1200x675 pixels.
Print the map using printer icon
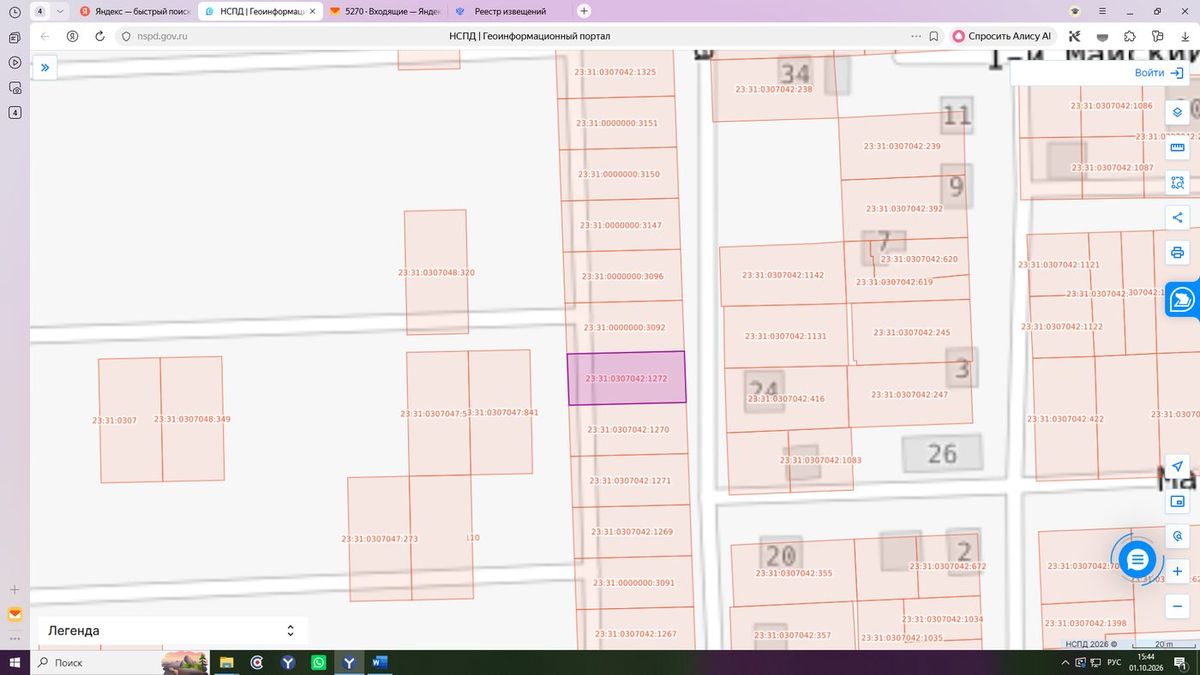click(x=1178, y=253)
